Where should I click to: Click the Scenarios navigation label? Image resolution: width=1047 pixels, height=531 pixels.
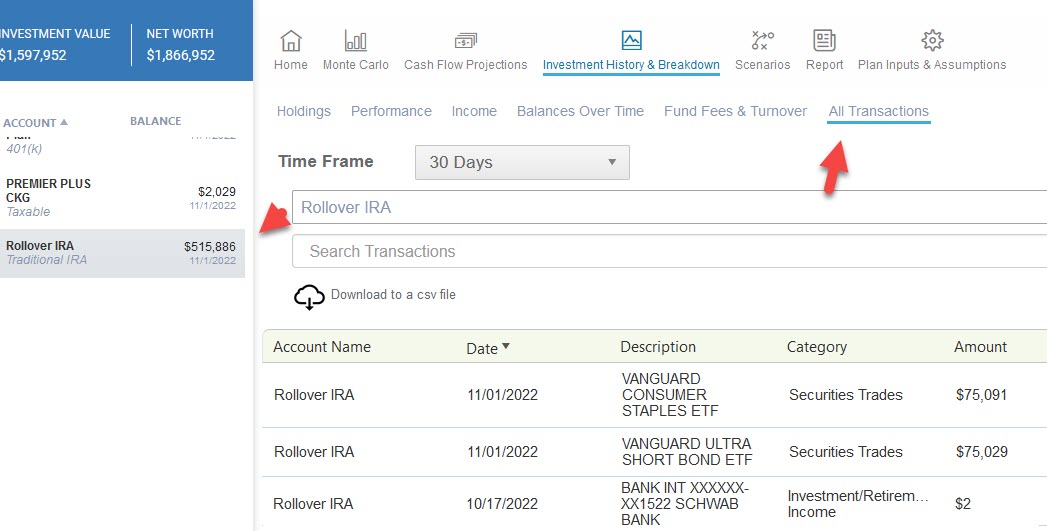point(763,65)
